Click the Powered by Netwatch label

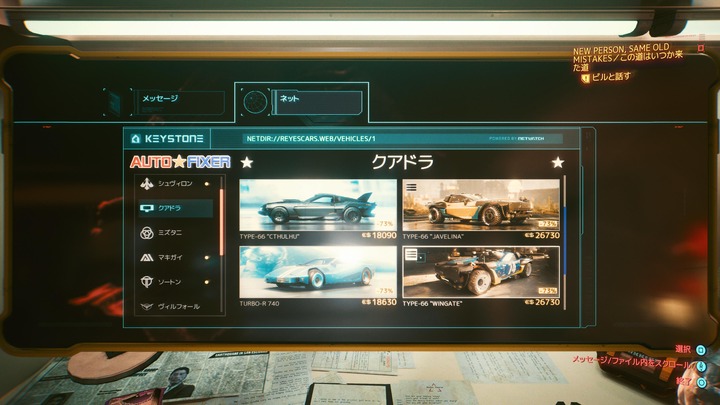517,138
